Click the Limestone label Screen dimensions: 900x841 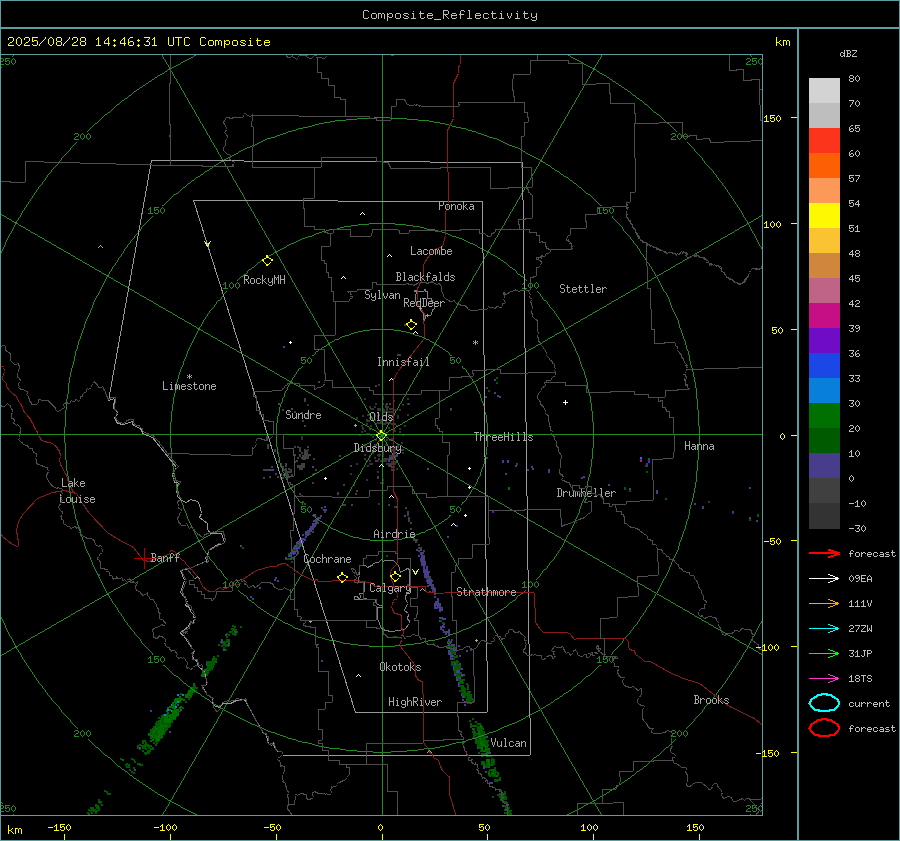(189, 386)
